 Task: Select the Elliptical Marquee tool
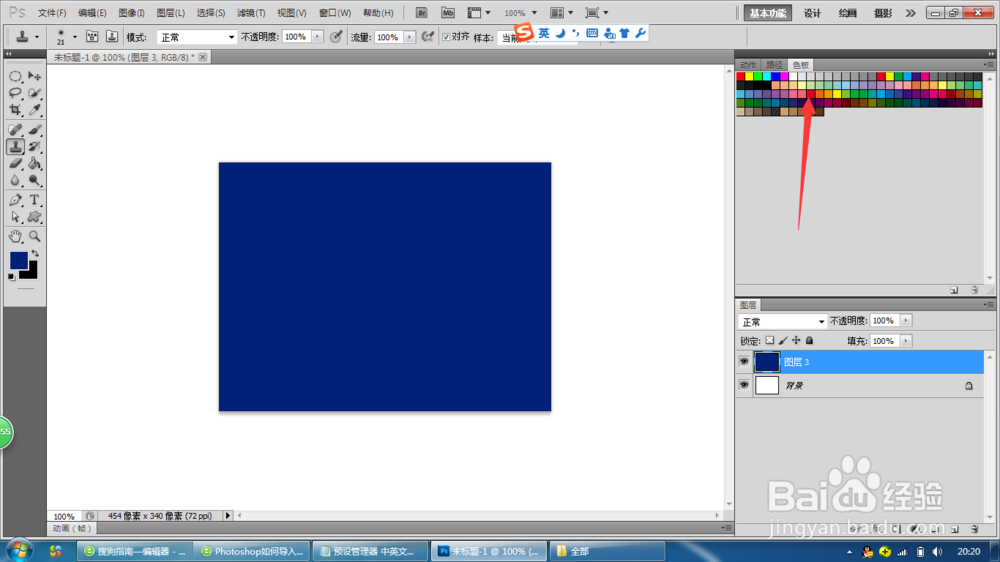pos(15,77)
